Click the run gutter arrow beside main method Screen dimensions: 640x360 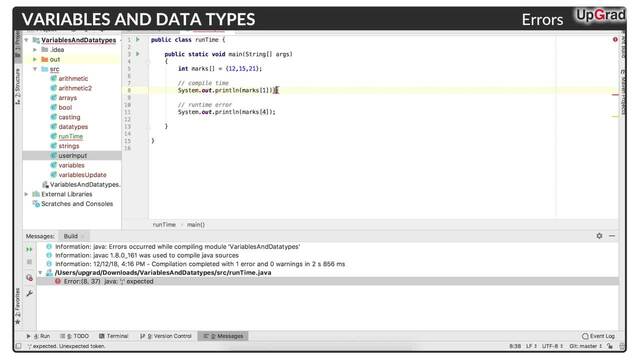138,54
